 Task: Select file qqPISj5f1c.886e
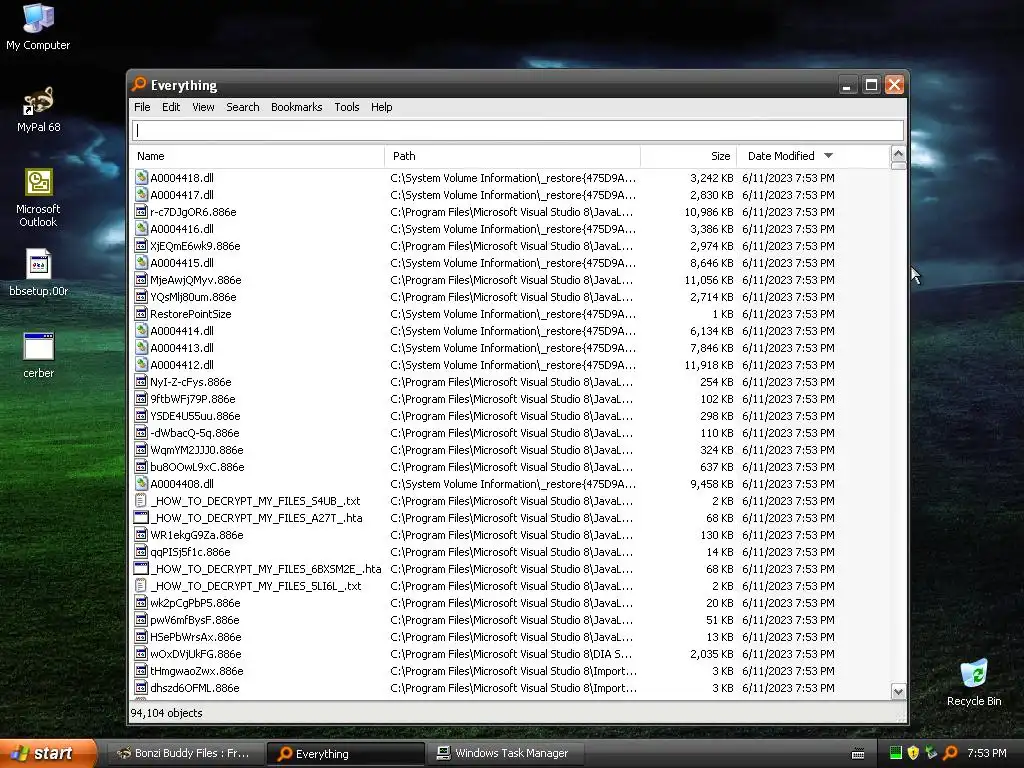tap(190, 552)
